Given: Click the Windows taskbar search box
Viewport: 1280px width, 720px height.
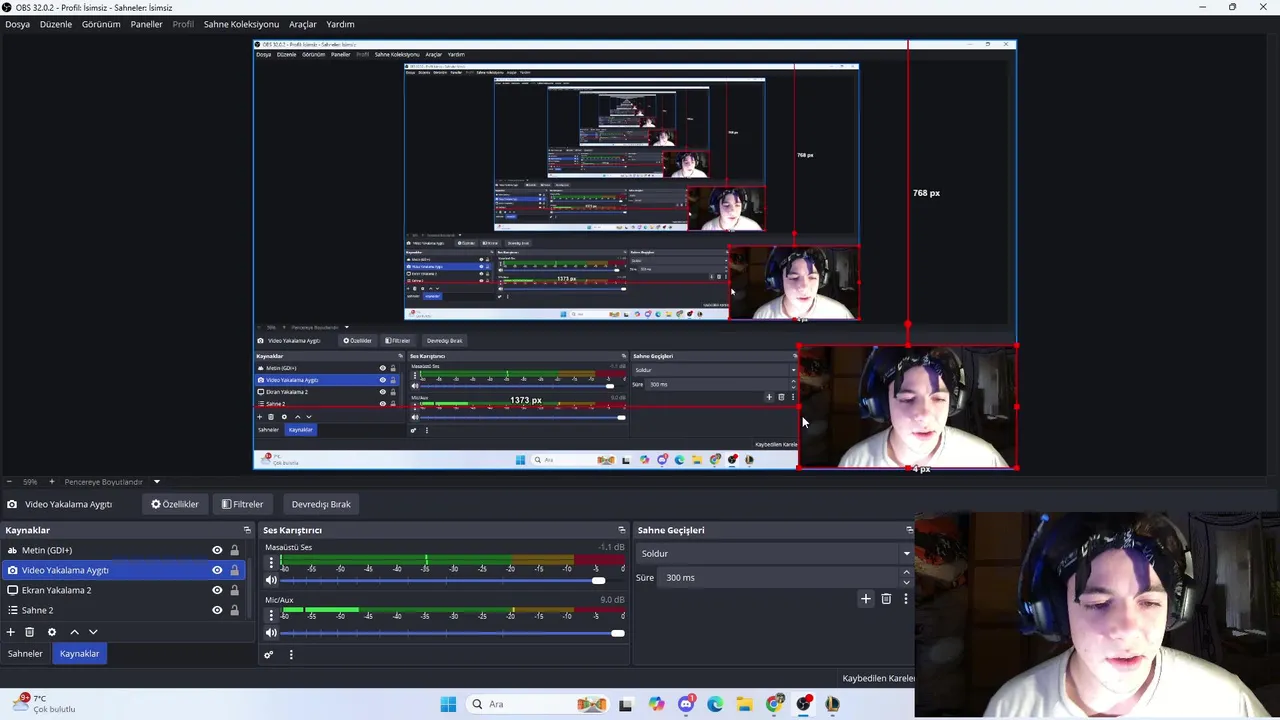Looking at the screenshot, I should [x=537, y=704].
